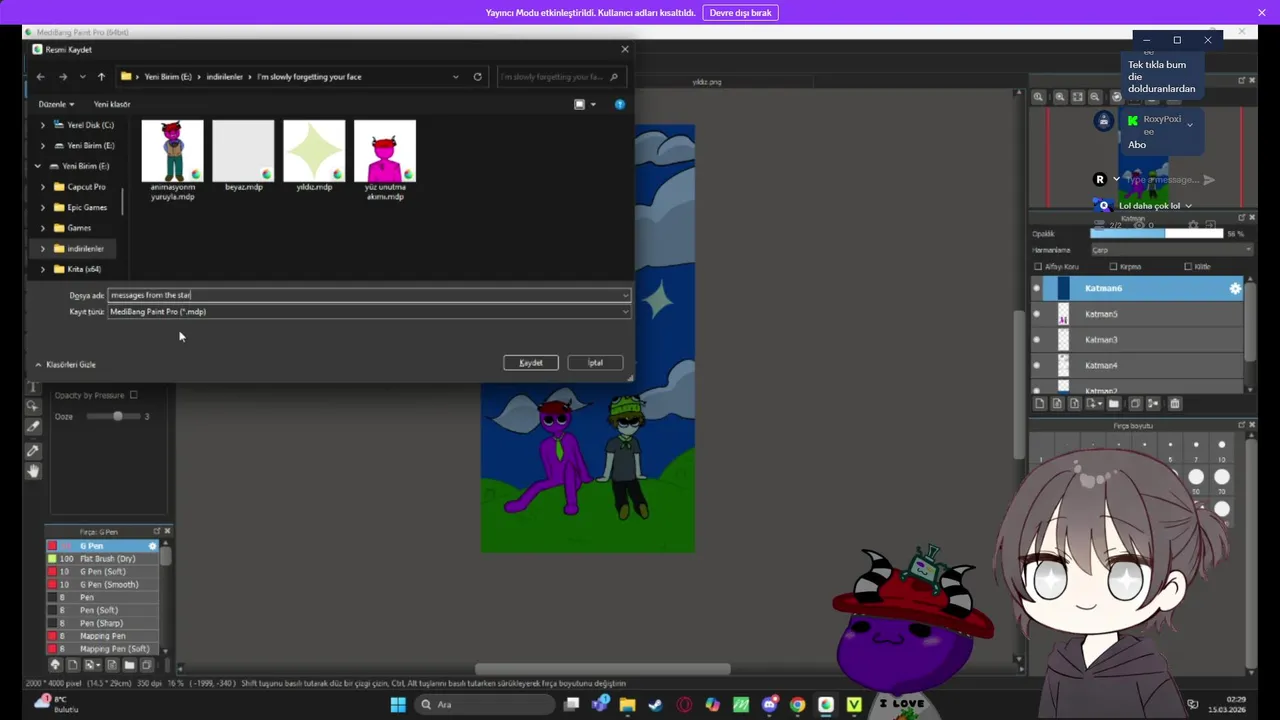Open the Düzenle dropdown in save dialog

point(56,104)
